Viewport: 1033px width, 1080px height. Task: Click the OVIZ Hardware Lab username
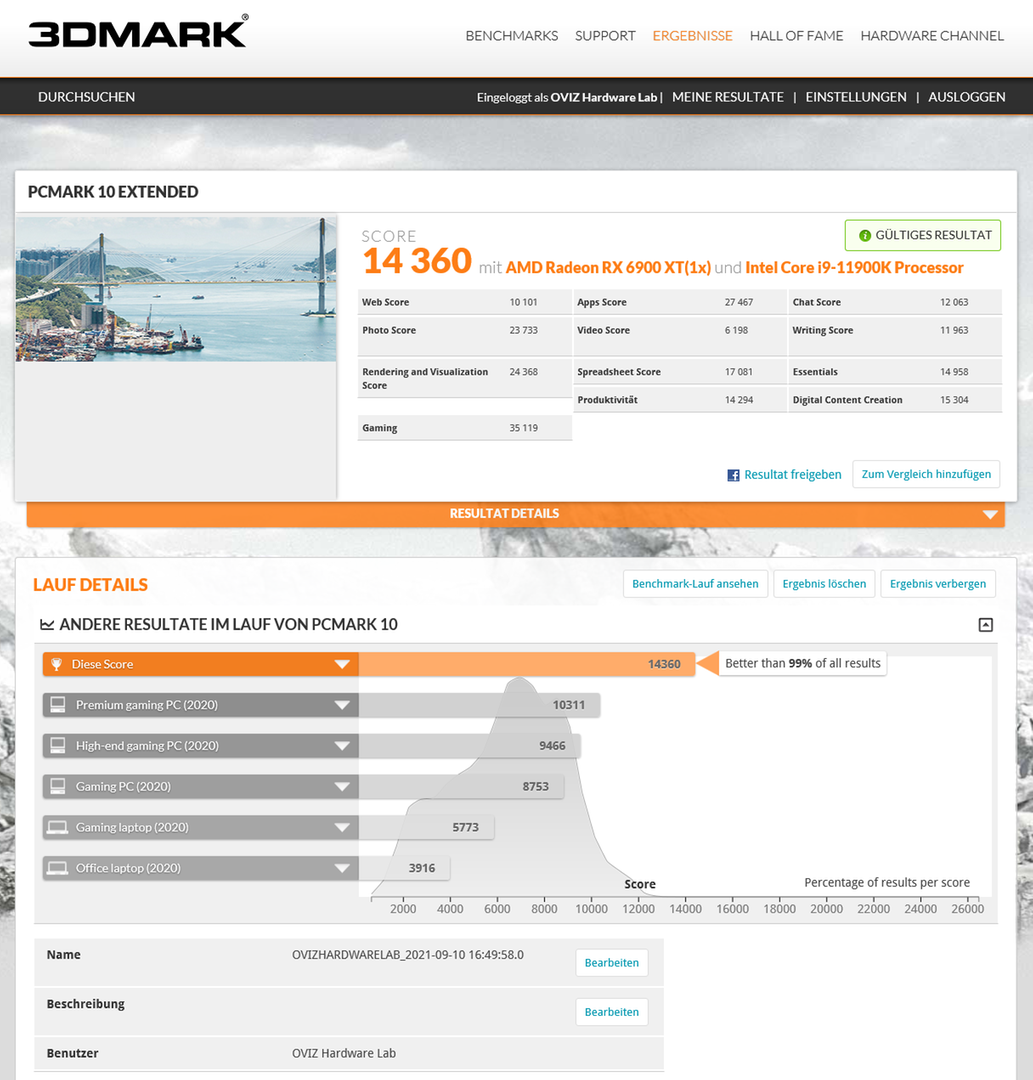click(x=604, y=97)
